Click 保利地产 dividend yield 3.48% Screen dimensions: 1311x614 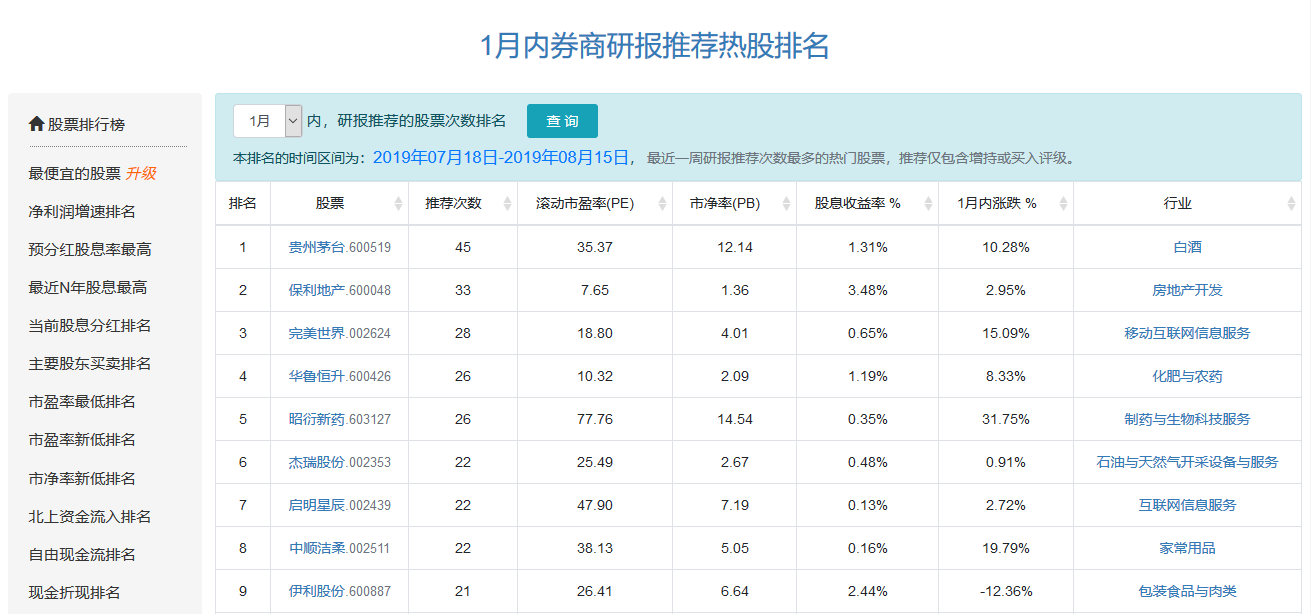[867, 290]
